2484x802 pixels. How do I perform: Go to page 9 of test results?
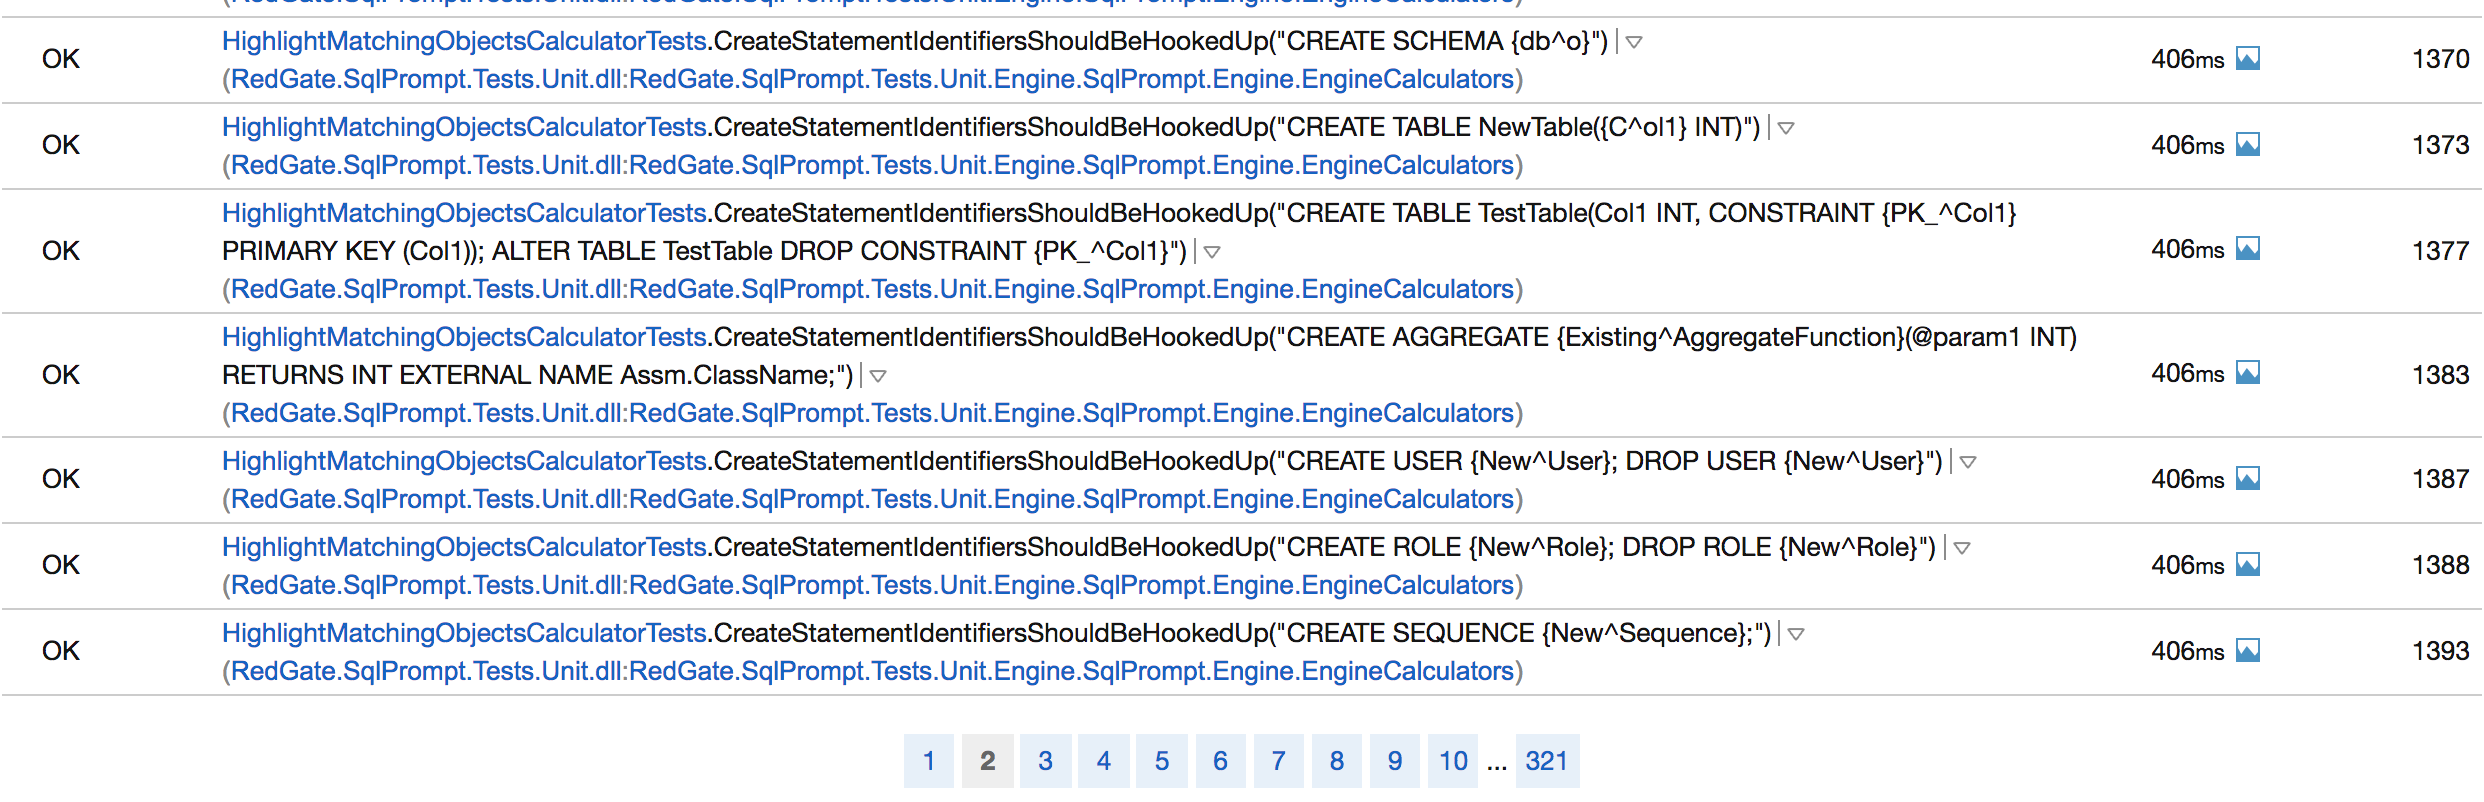pos(1395,762)
